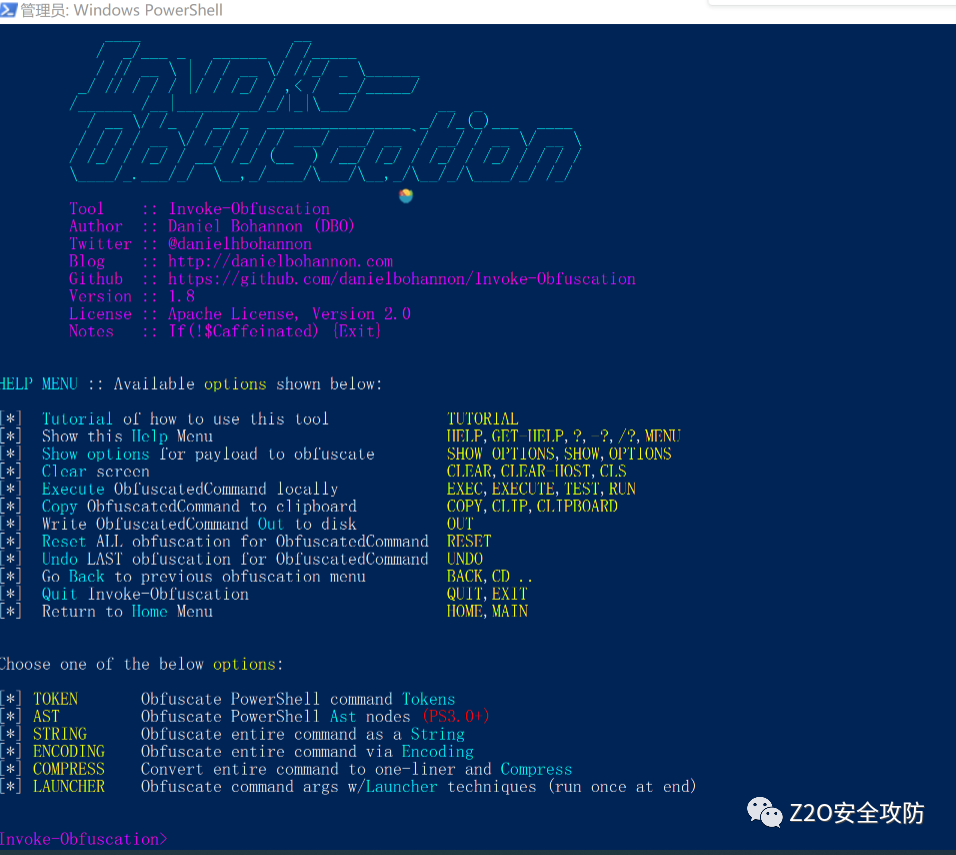Click the 'Clear screen' description
The height and width of the screenshot is (855, 956).
95,472
